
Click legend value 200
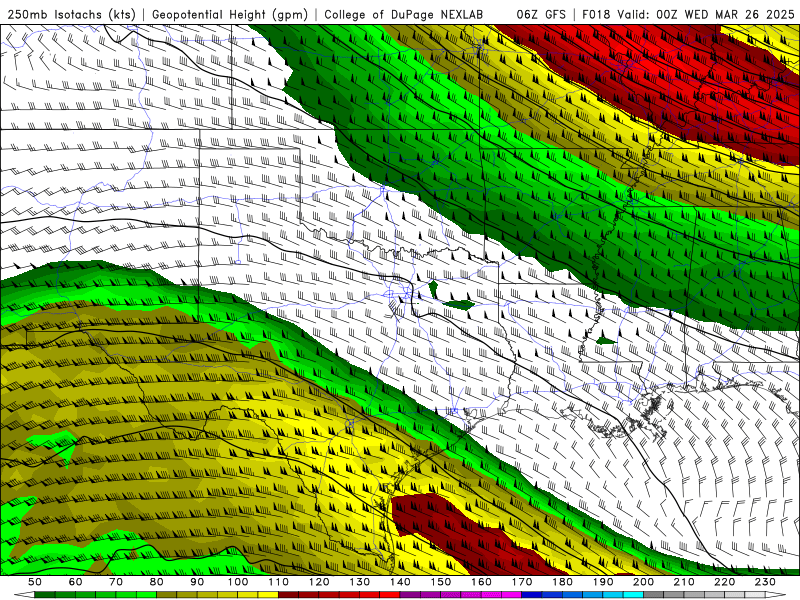(x=643, y=582)
